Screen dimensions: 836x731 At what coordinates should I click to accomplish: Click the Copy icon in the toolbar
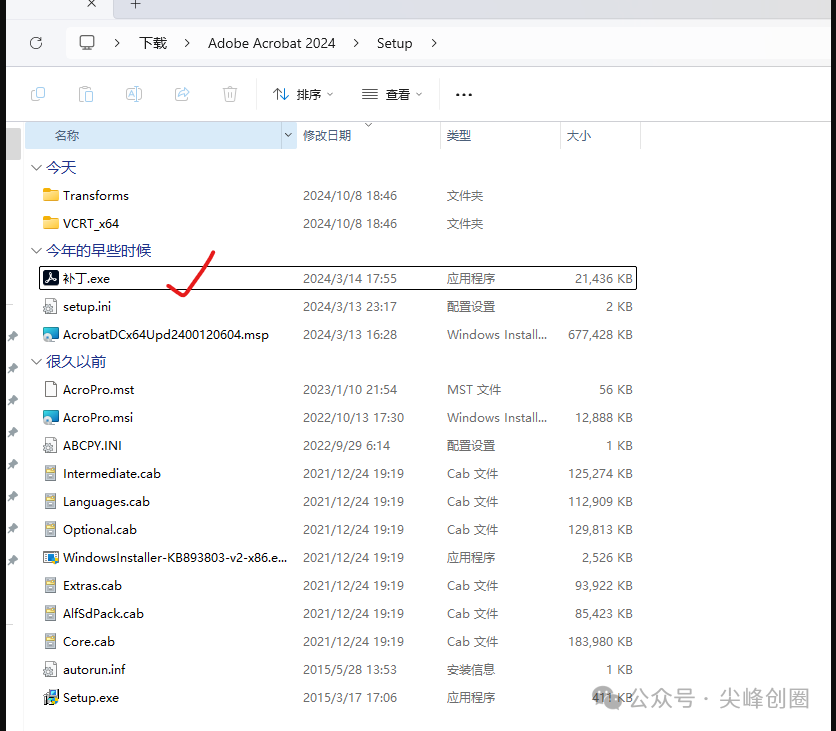coord(38,94)
